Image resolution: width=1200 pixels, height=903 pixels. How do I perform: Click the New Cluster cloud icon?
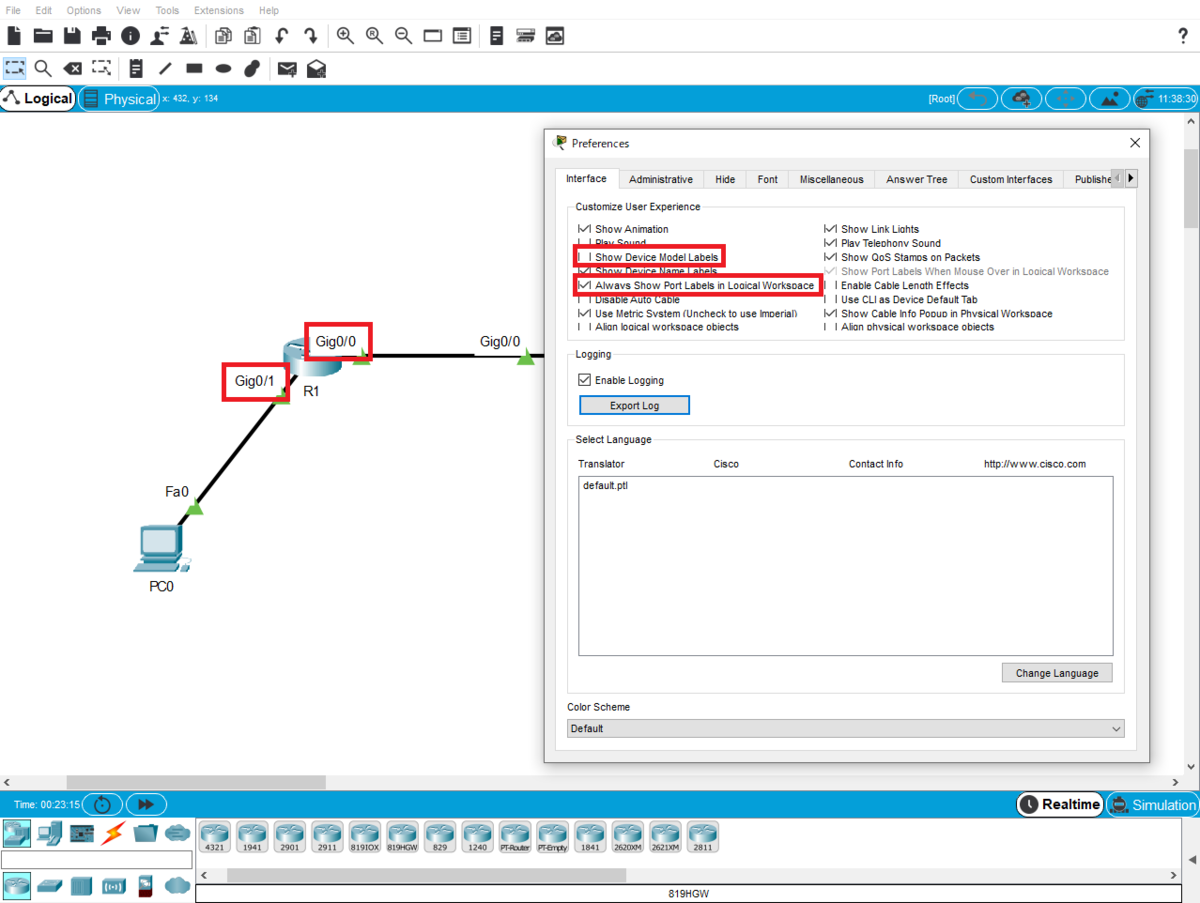tap(1022, 99)
